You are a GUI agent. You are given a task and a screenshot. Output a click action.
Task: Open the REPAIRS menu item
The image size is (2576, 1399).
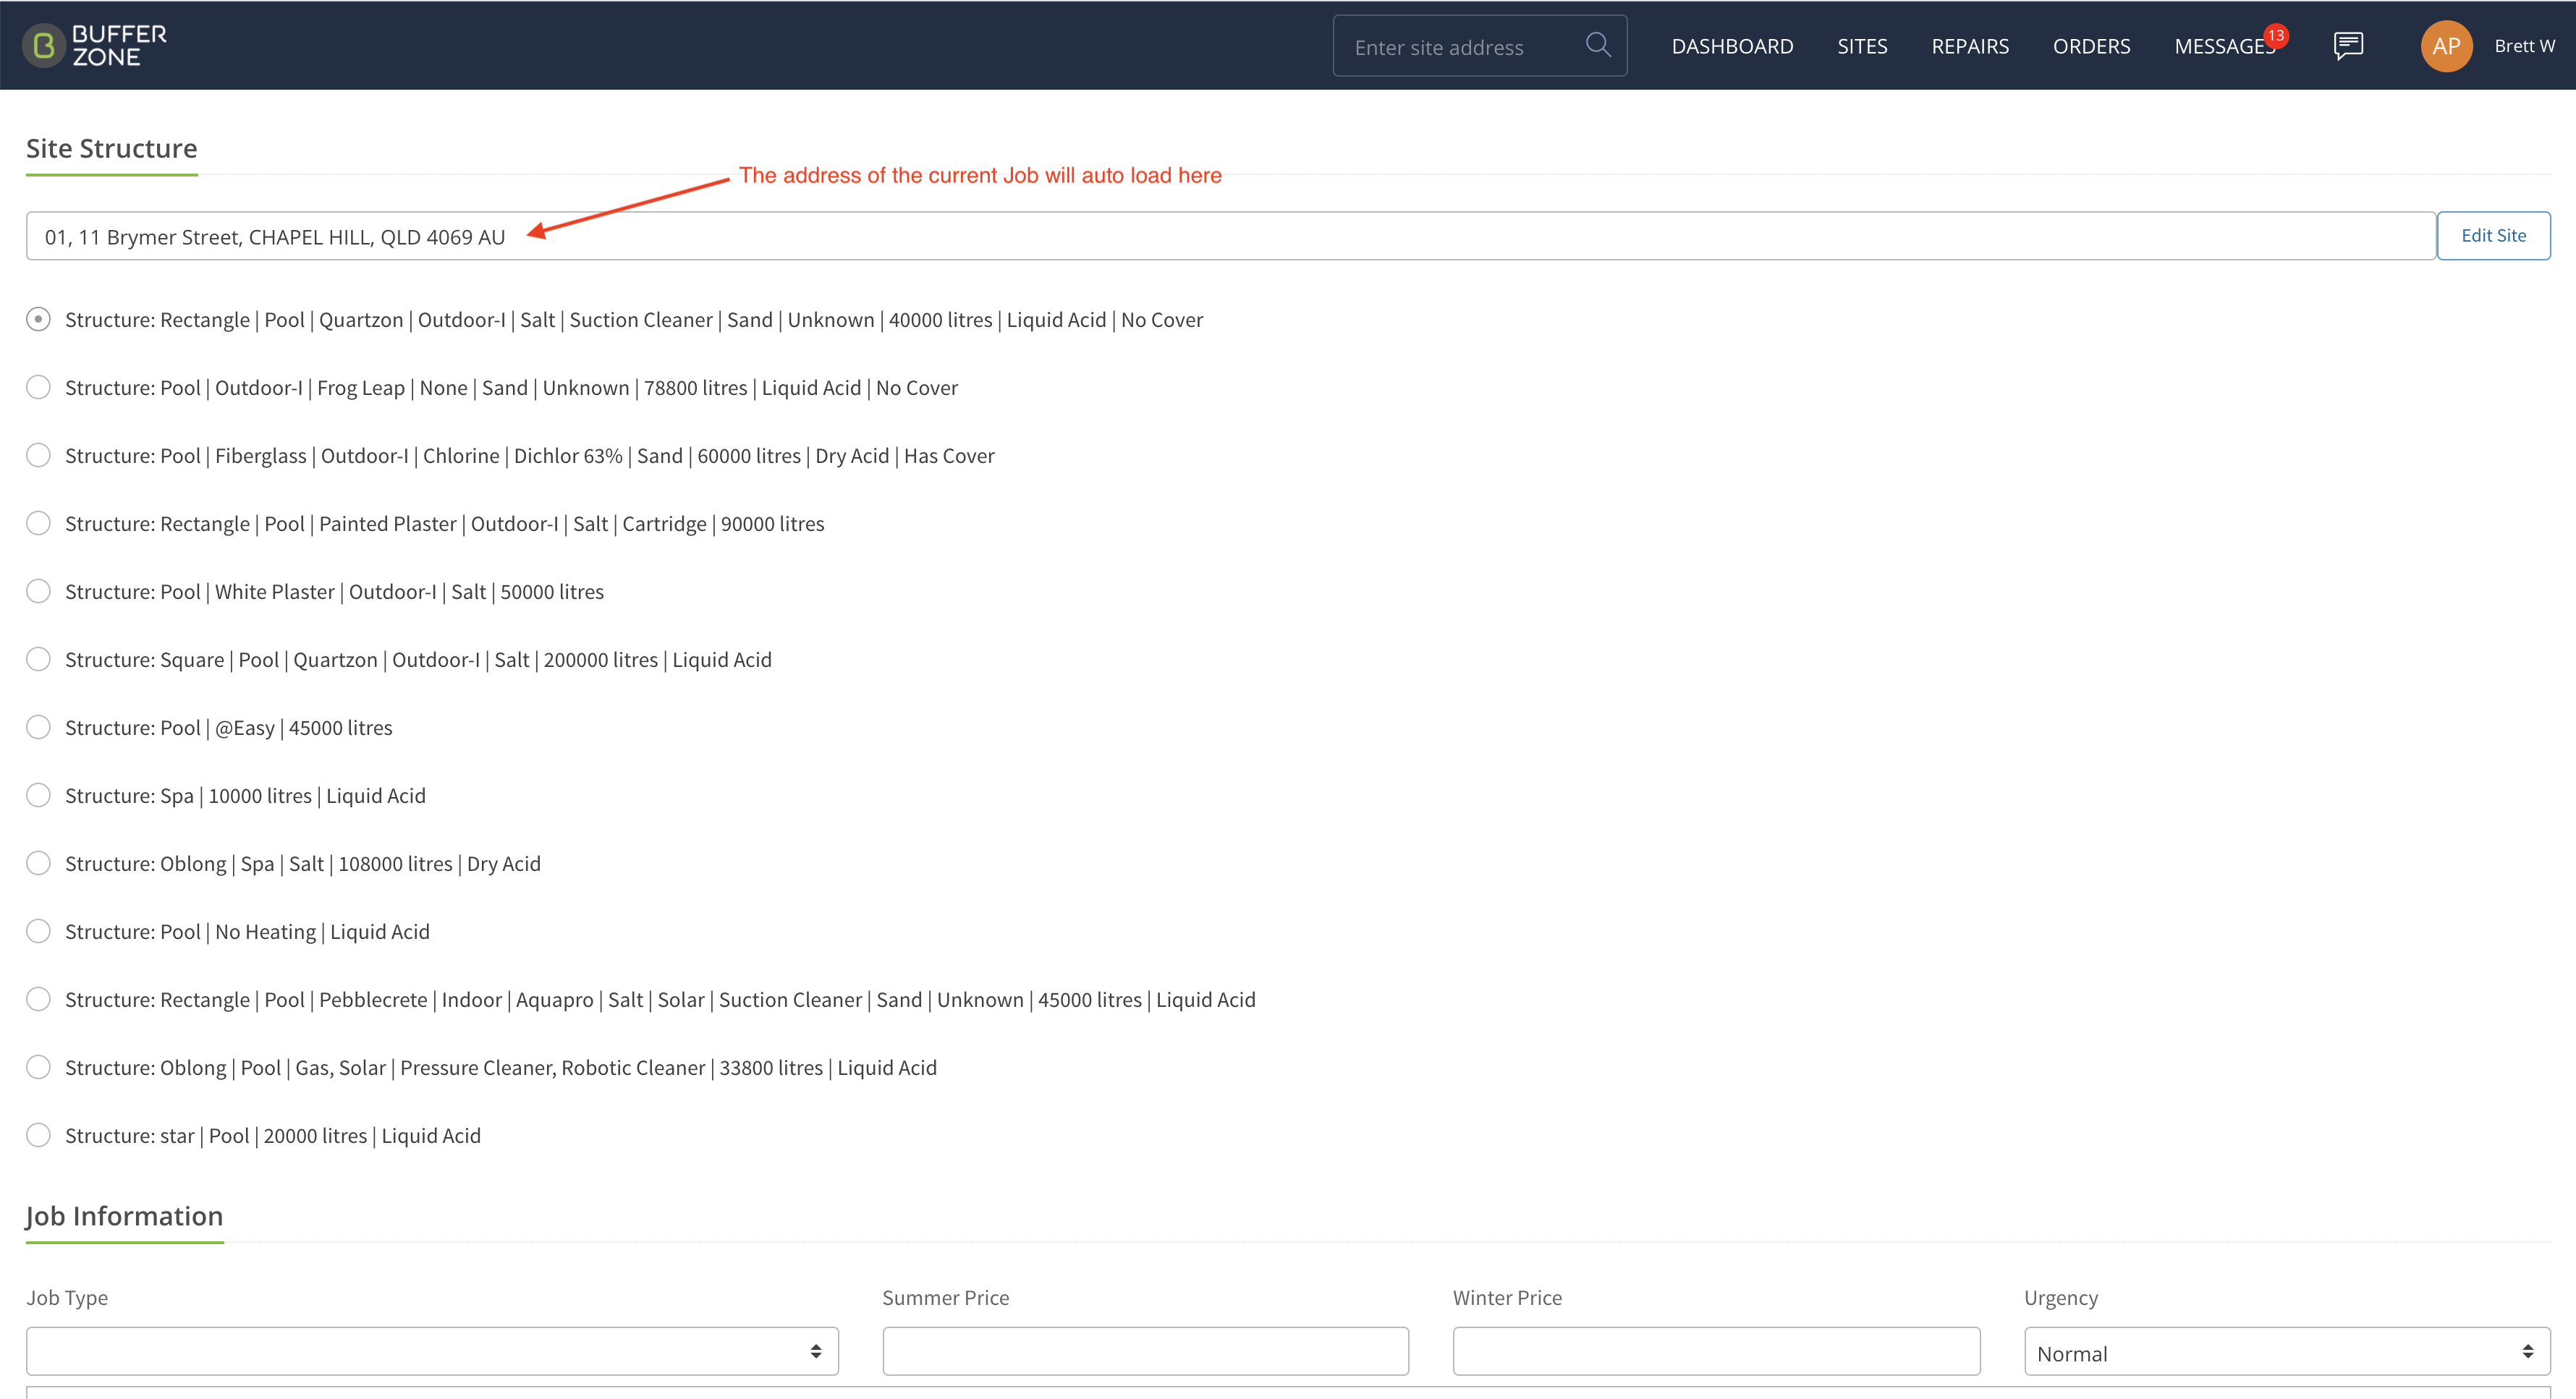(1970, 46)
